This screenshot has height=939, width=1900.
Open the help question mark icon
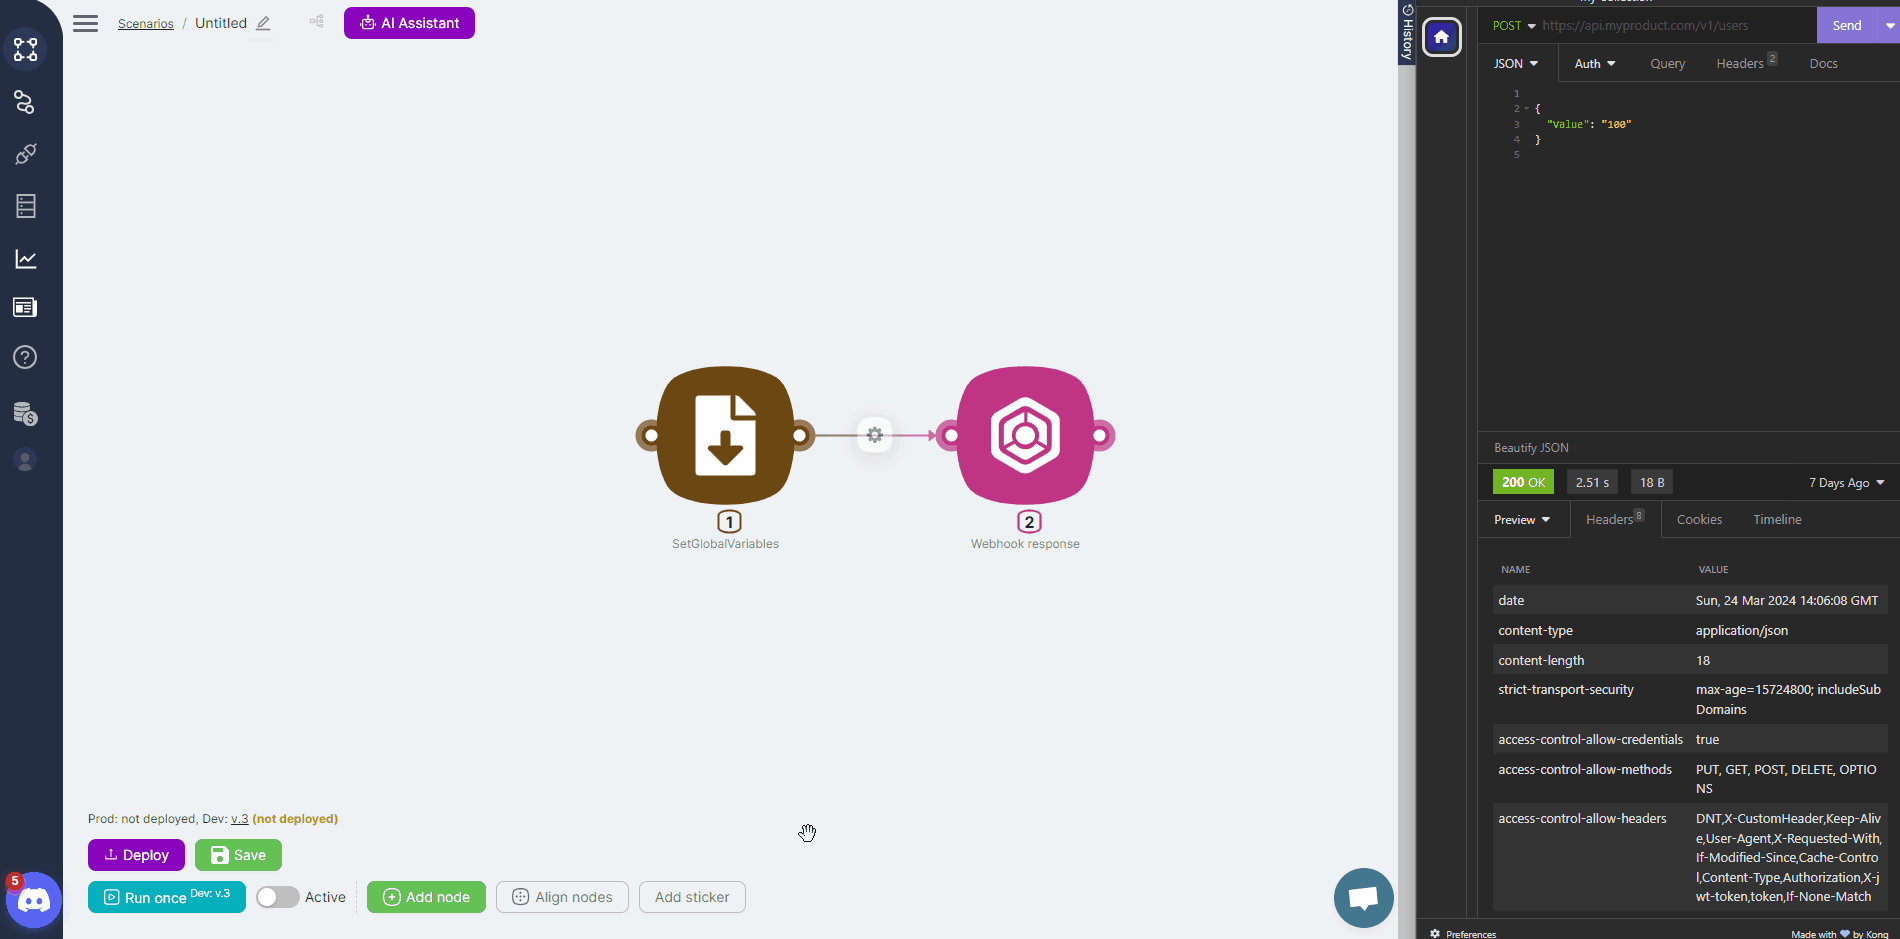point(26,357)
